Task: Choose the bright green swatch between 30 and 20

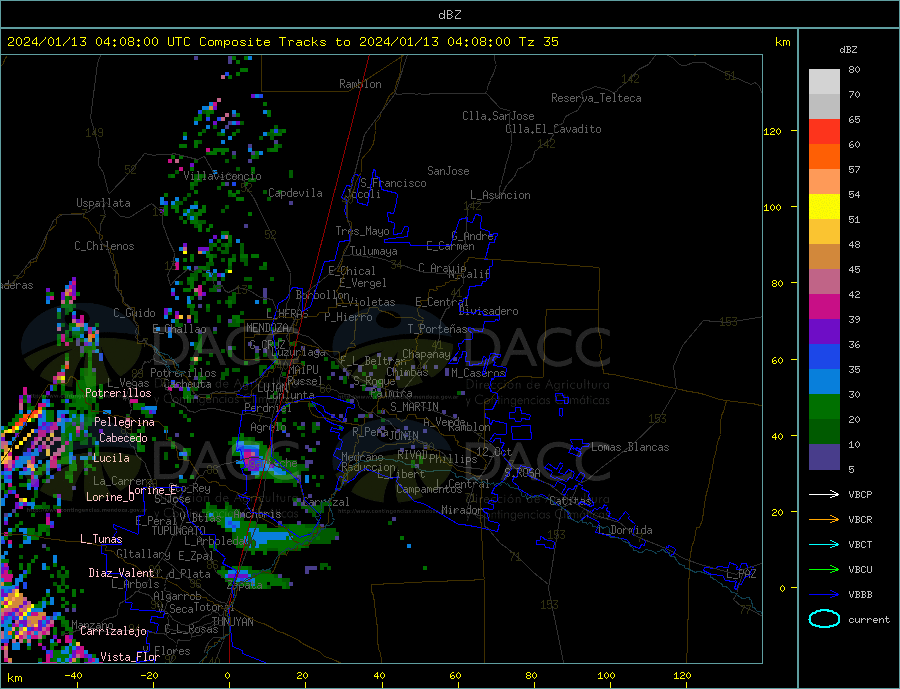Action: click(x=824, y=407)
